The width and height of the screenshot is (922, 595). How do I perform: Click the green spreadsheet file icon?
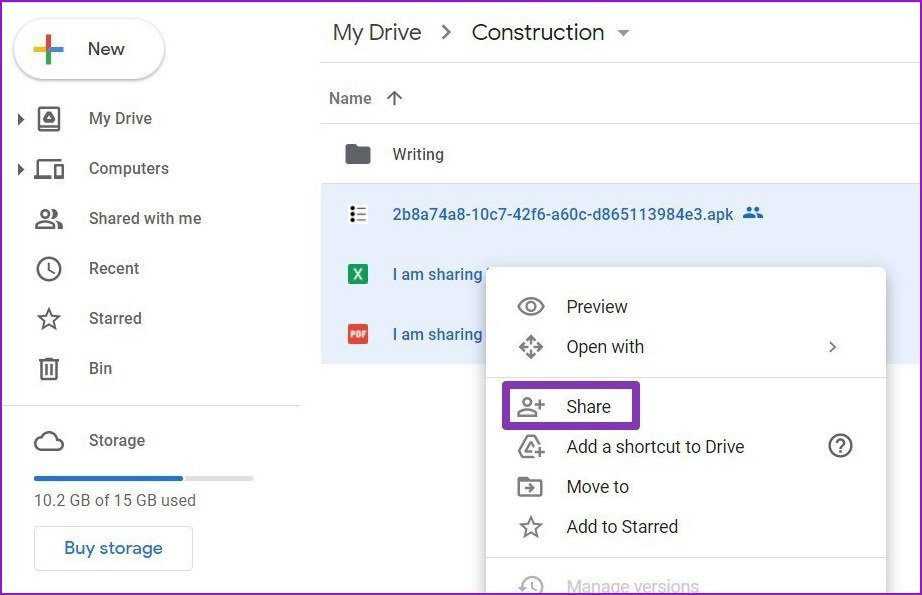tap(358, 274)
